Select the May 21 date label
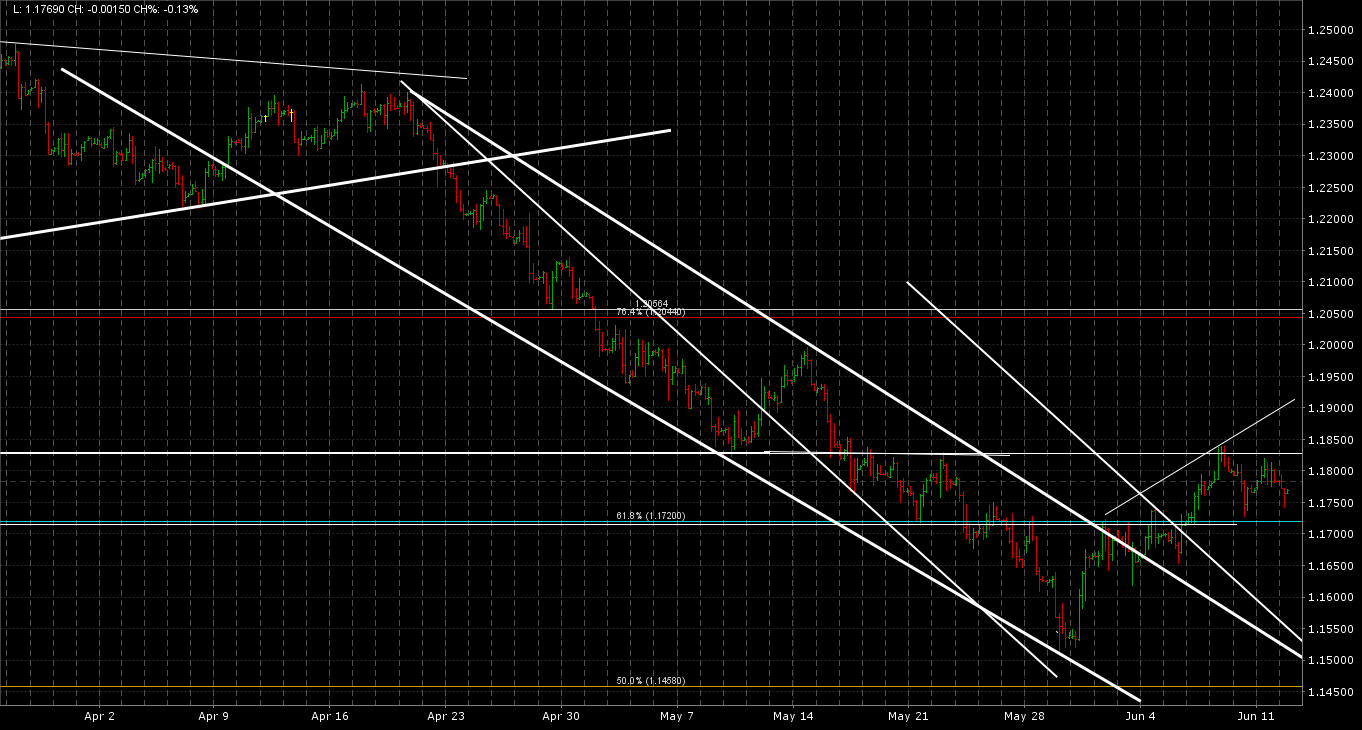The image size is (1362, 730). tap(909, 717)
